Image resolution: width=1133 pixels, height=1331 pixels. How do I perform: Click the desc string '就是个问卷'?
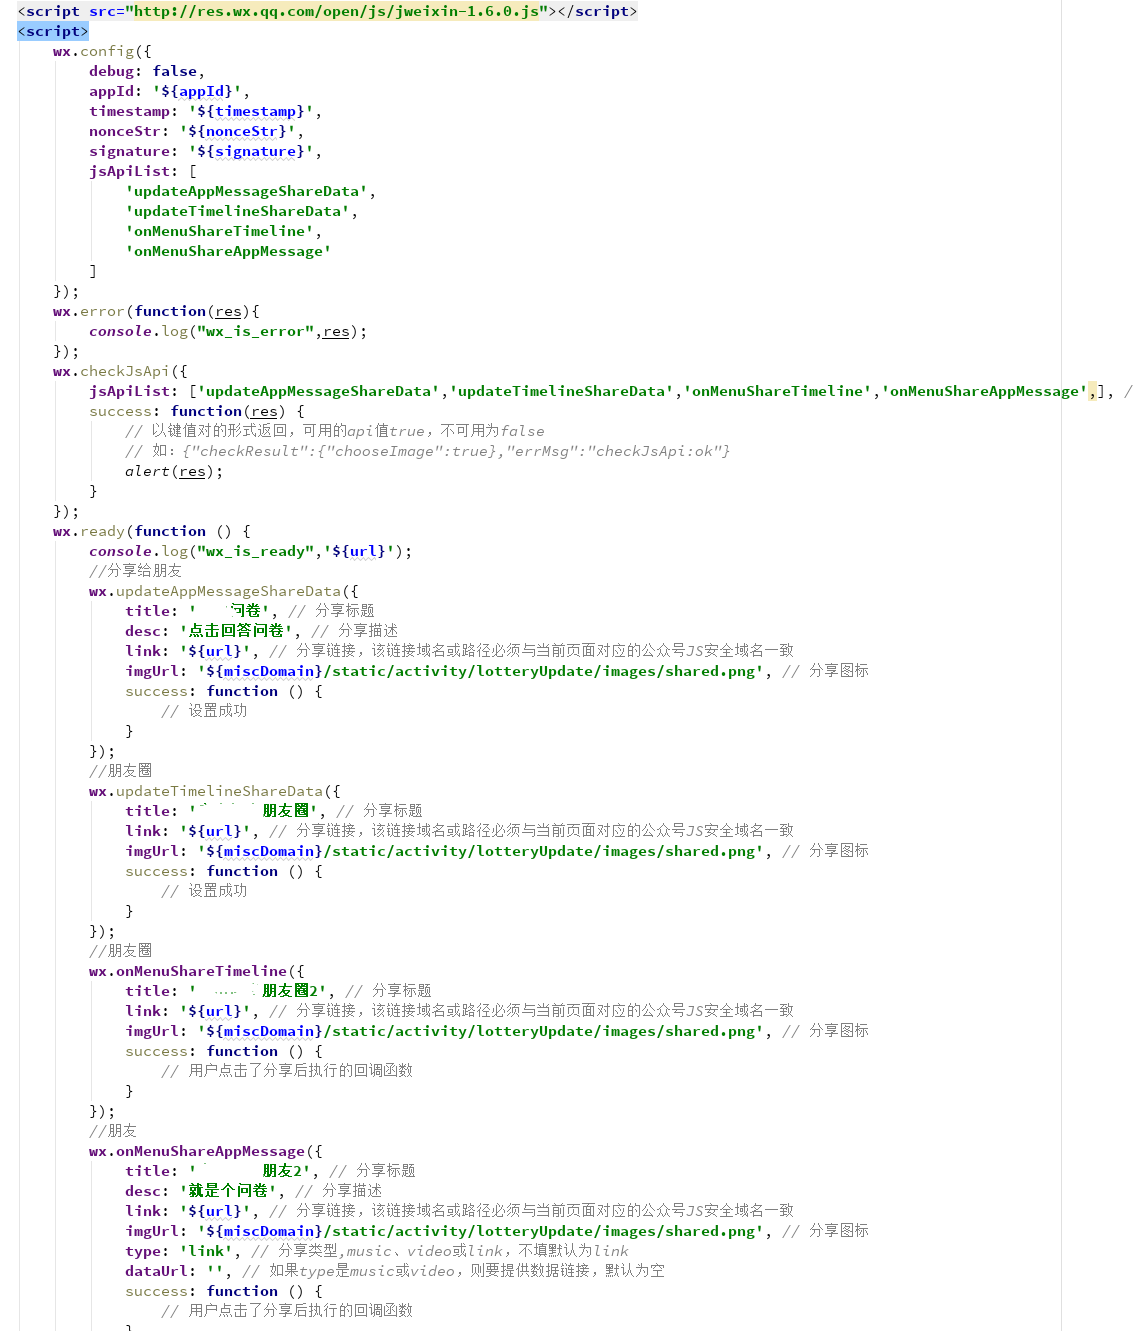point(229,1191)
